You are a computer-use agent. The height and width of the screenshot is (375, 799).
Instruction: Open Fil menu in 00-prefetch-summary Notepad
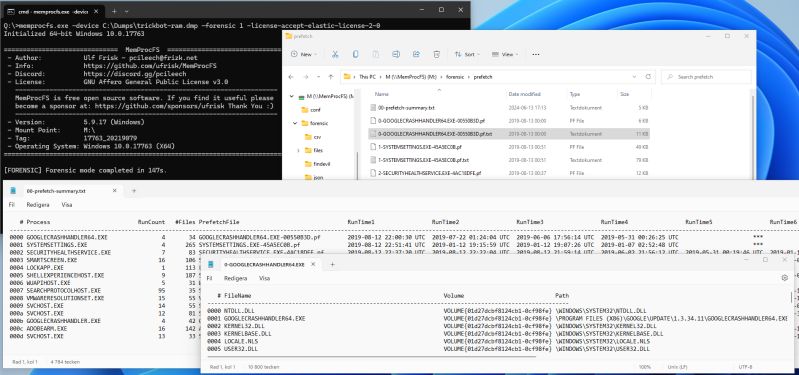(11, 205)
